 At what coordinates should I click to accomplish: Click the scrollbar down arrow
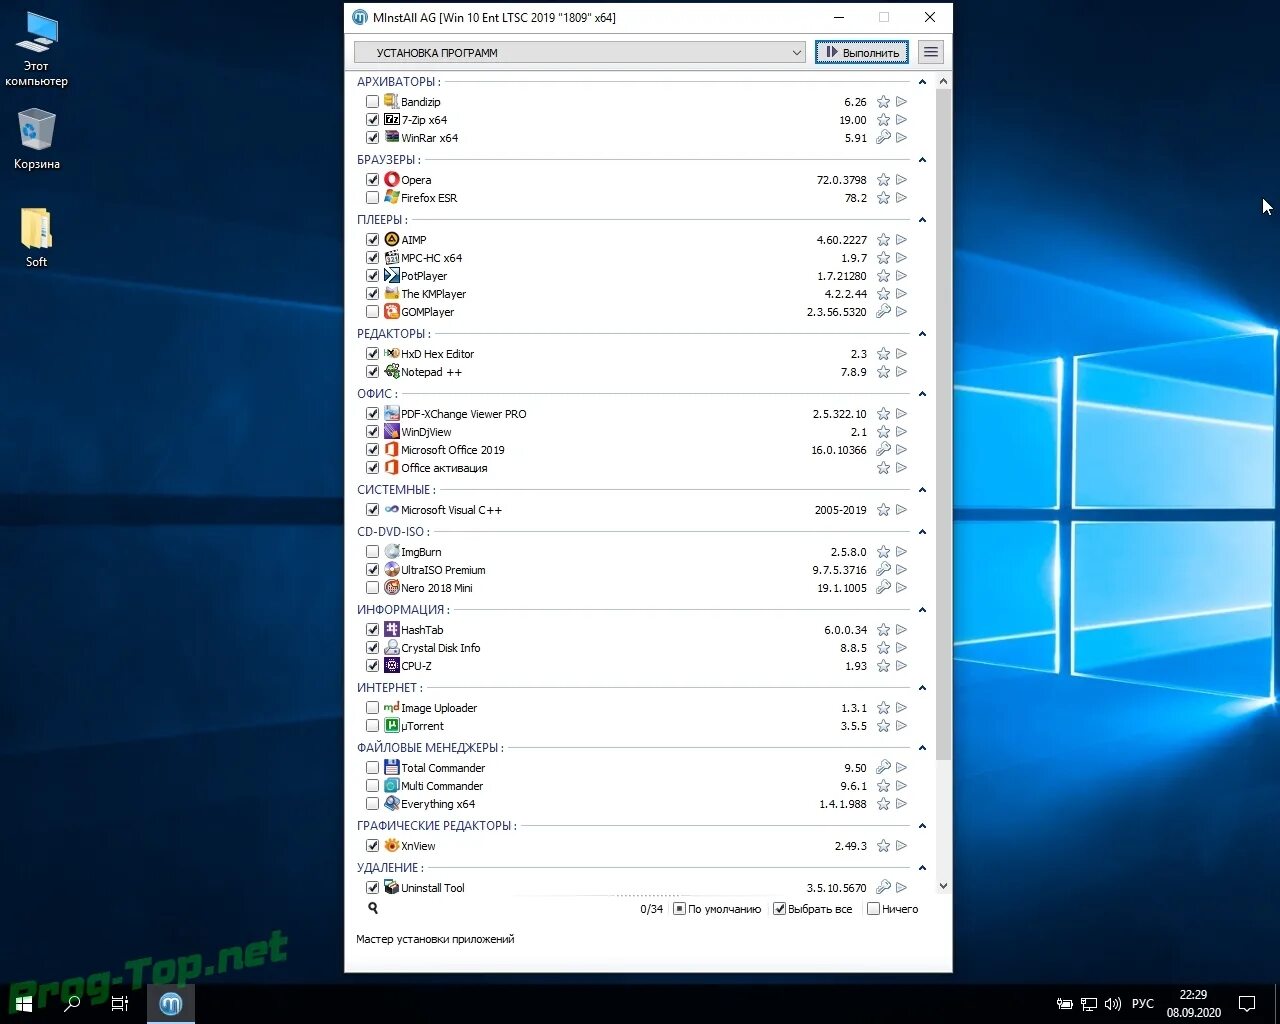click(x=943, y=886)
